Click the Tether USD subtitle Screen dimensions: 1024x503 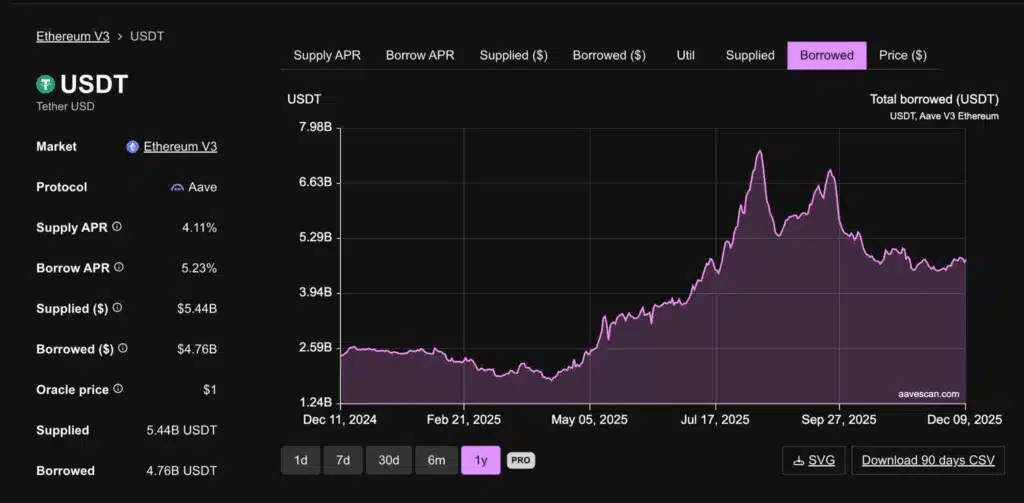click(x=65, y=106)
